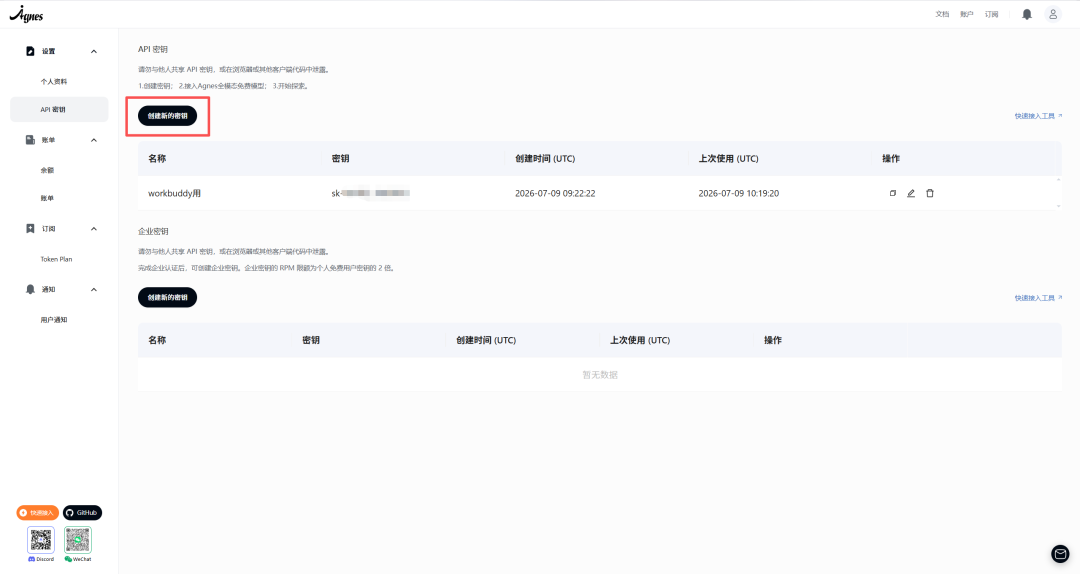This screenshot has height=574, width=1080.
Task: Click the Discord QR code
Action: click(41, 540)
